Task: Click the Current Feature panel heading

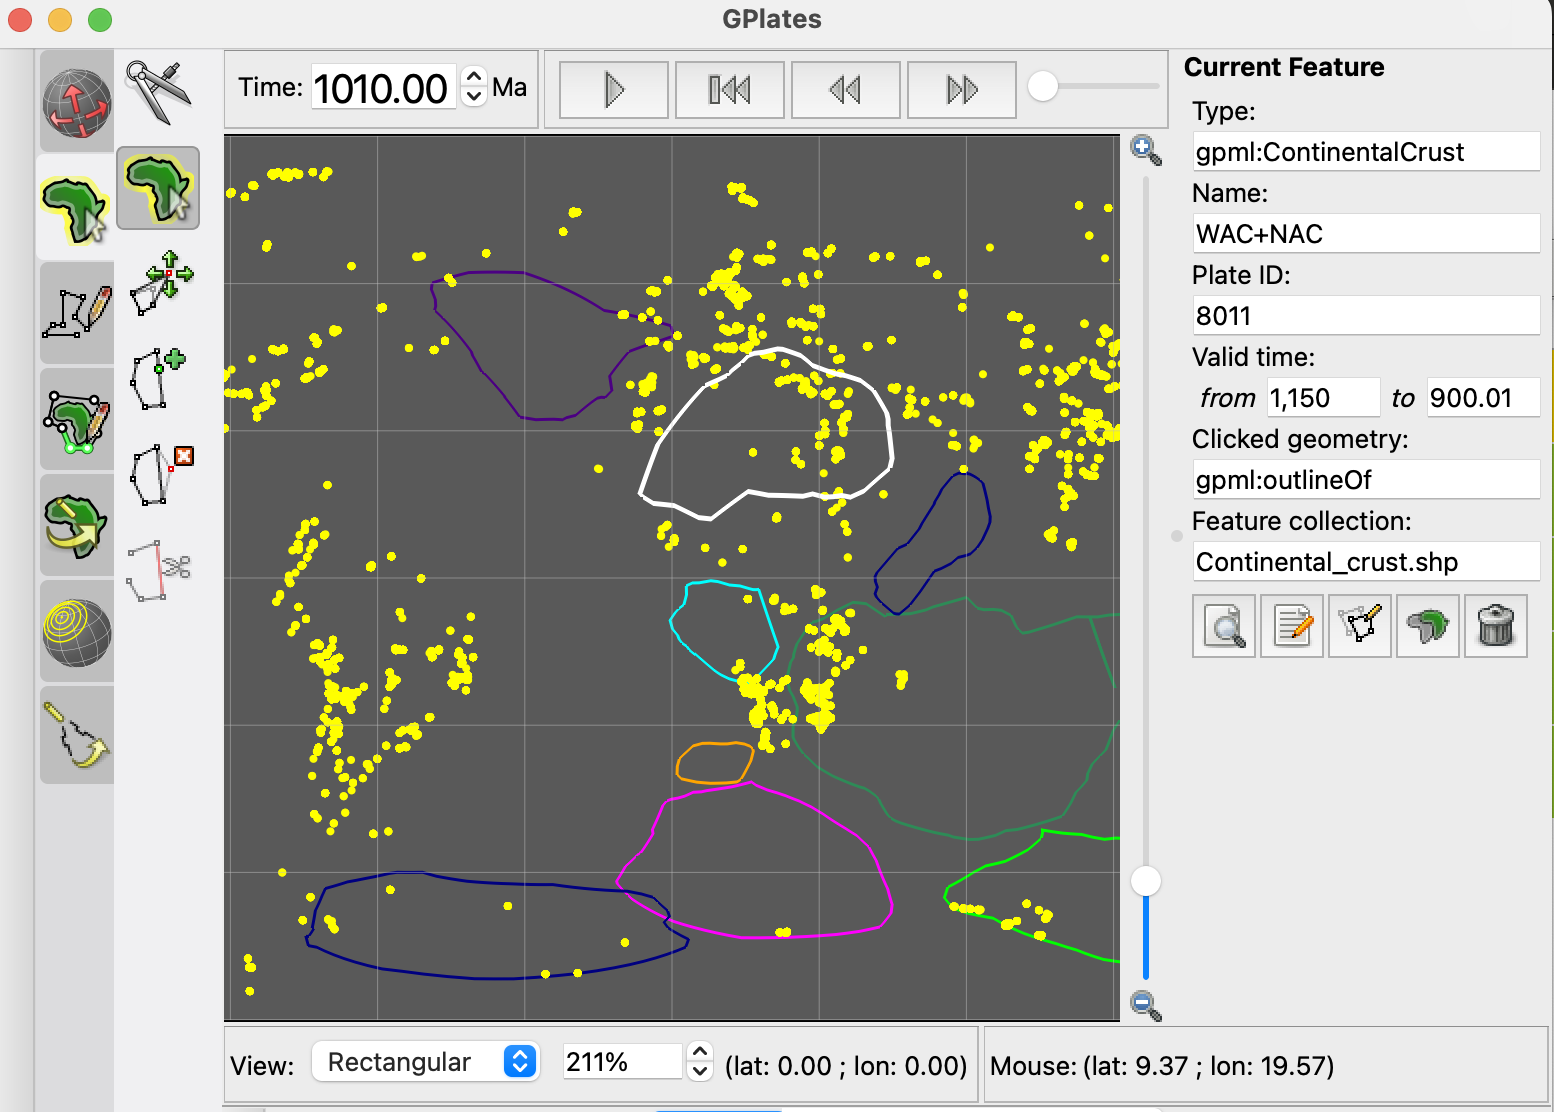Action: pyautogui.click(x=1284, y=67)
